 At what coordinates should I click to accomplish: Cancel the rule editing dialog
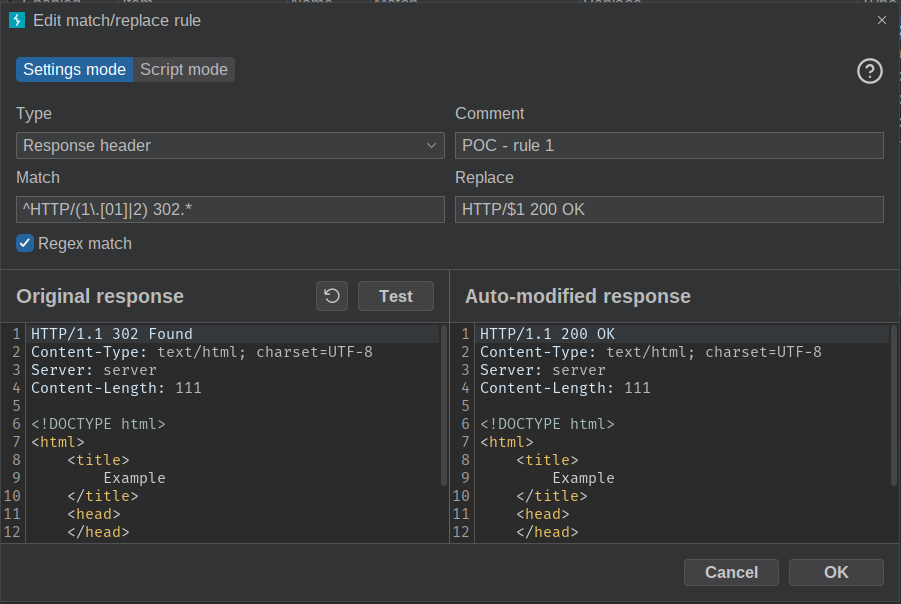(x=731, y=572)
